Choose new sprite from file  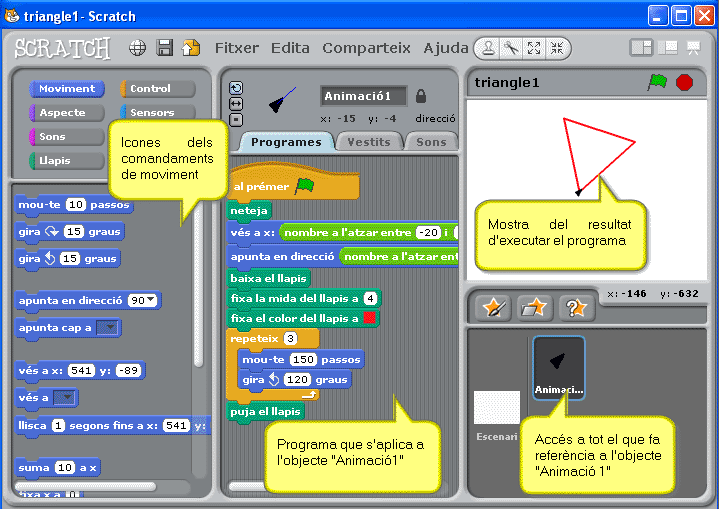point(535,308)
